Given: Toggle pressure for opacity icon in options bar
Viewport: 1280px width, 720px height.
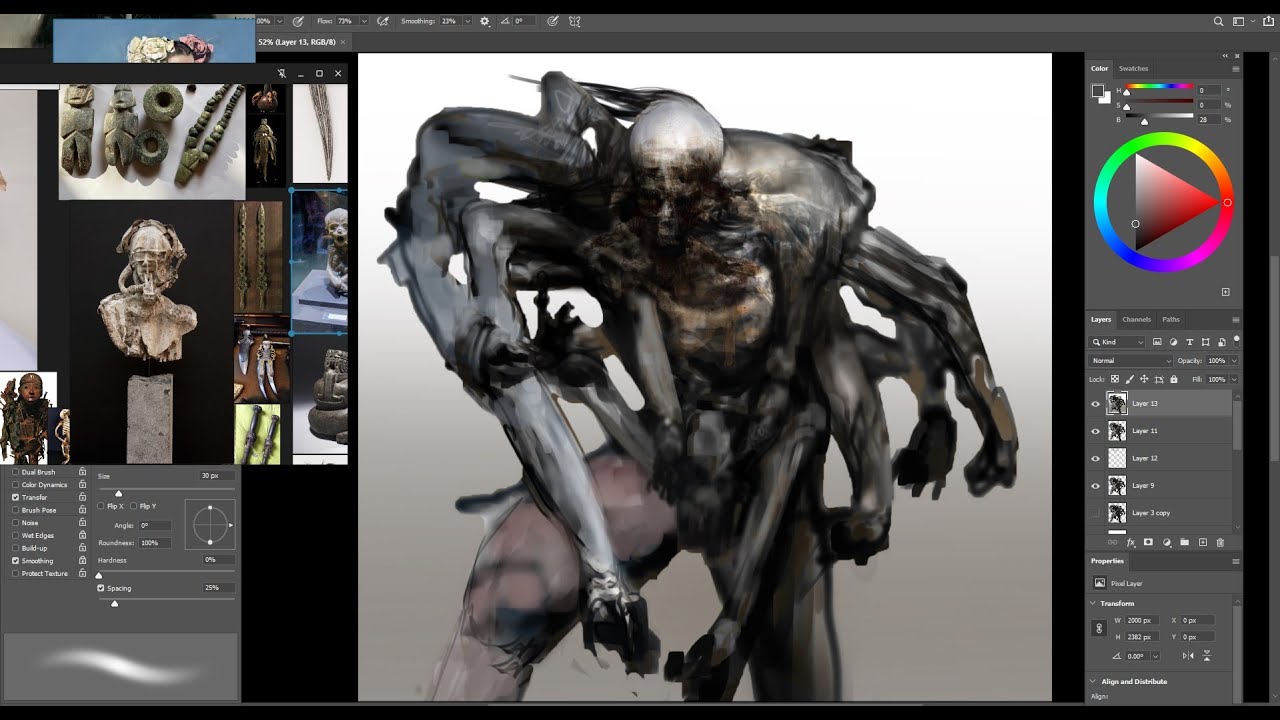Looking at the screenshot, I should [x=298, y=21].
